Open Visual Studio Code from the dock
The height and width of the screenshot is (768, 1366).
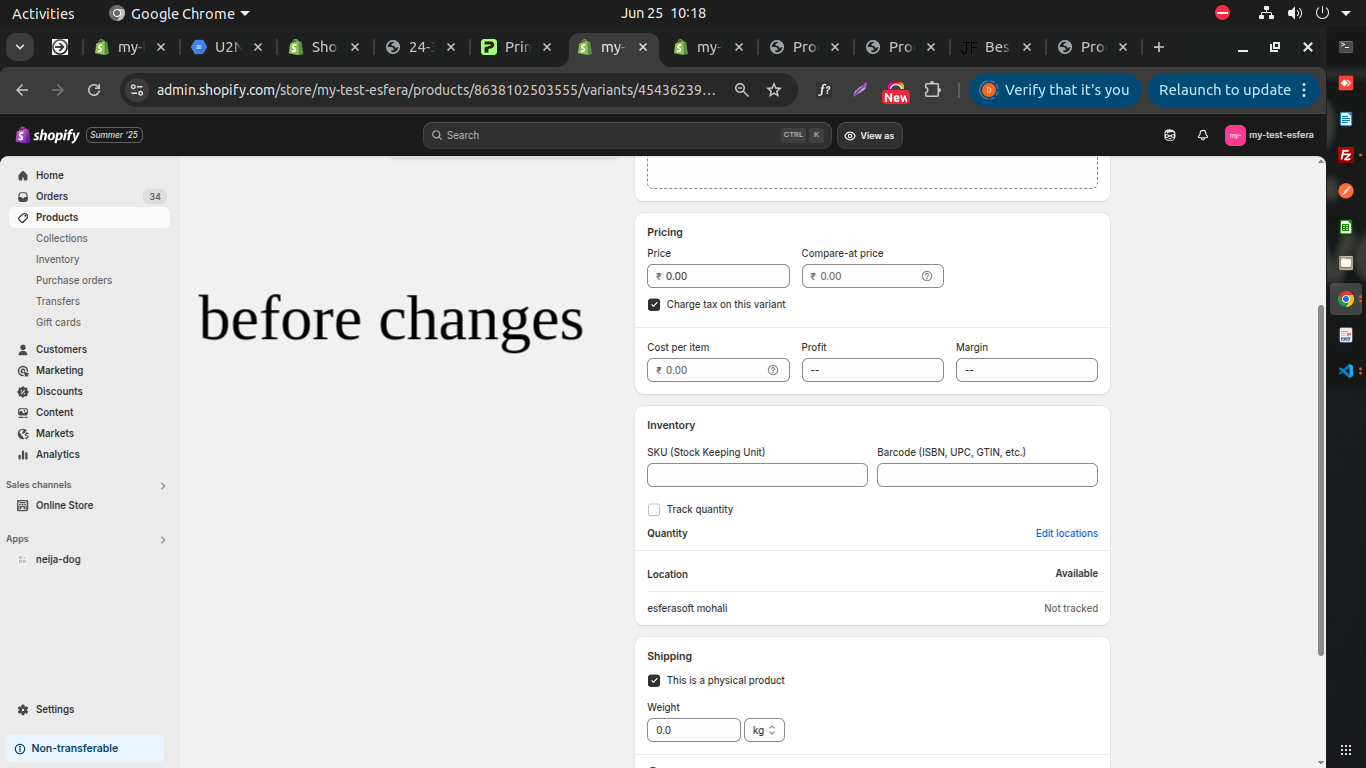pyautogui.click(x=1346, y=370)
